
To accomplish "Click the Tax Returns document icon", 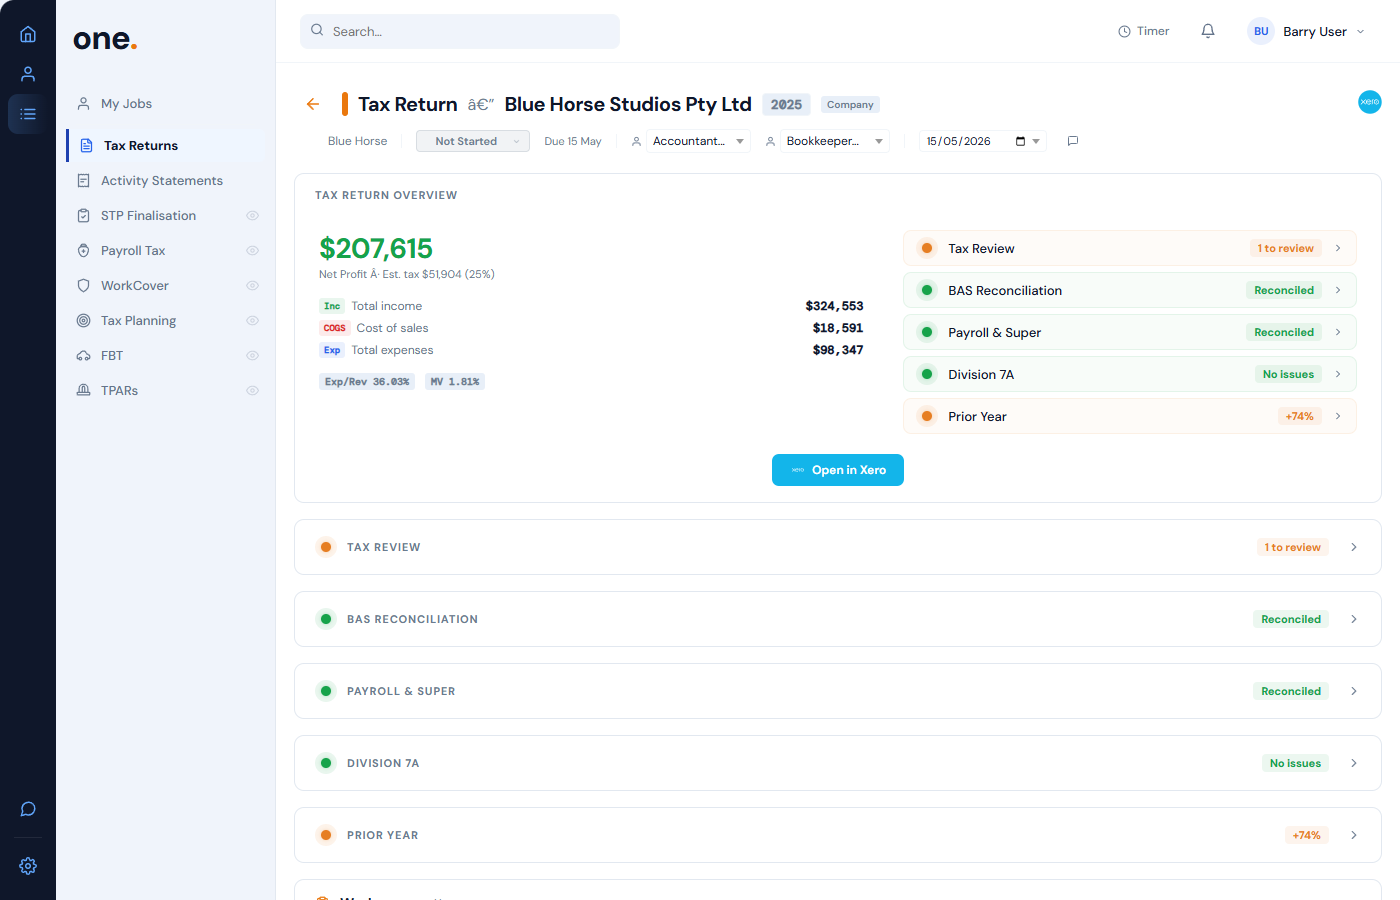I will (87, 145).
